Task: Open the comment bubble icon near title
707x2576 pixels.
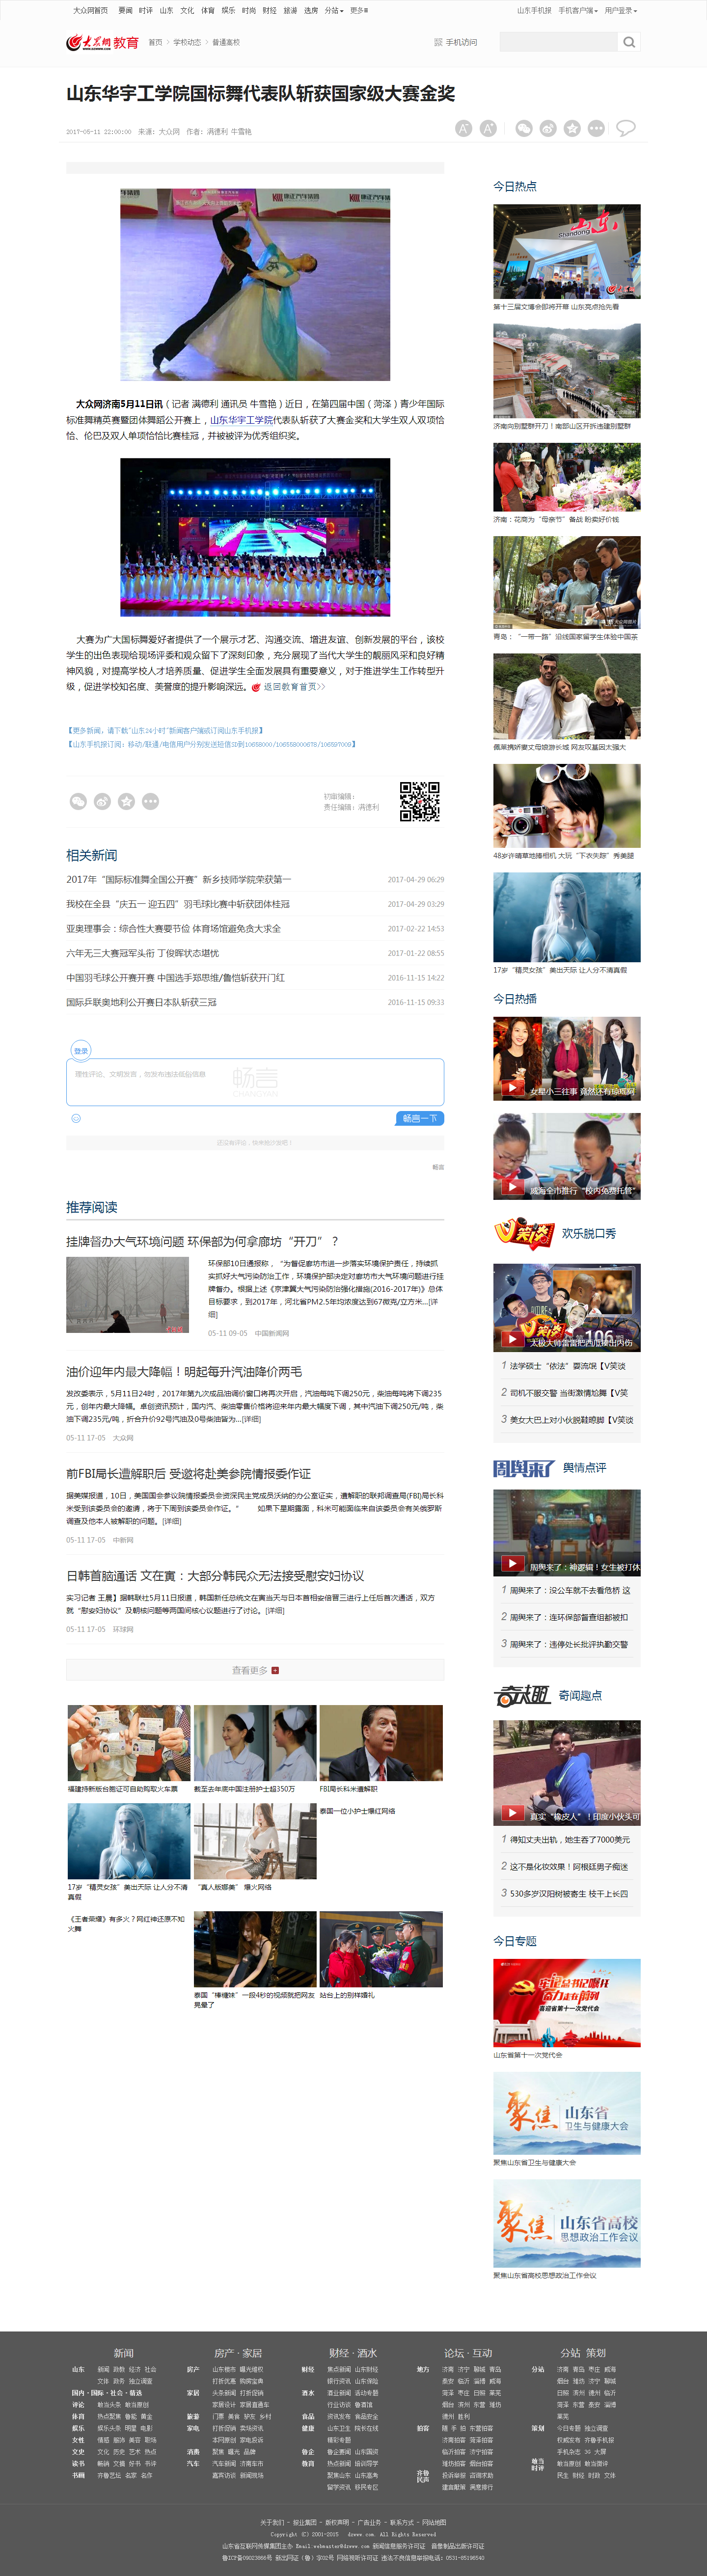Action: pyautogui.click(x=626, y=128)
